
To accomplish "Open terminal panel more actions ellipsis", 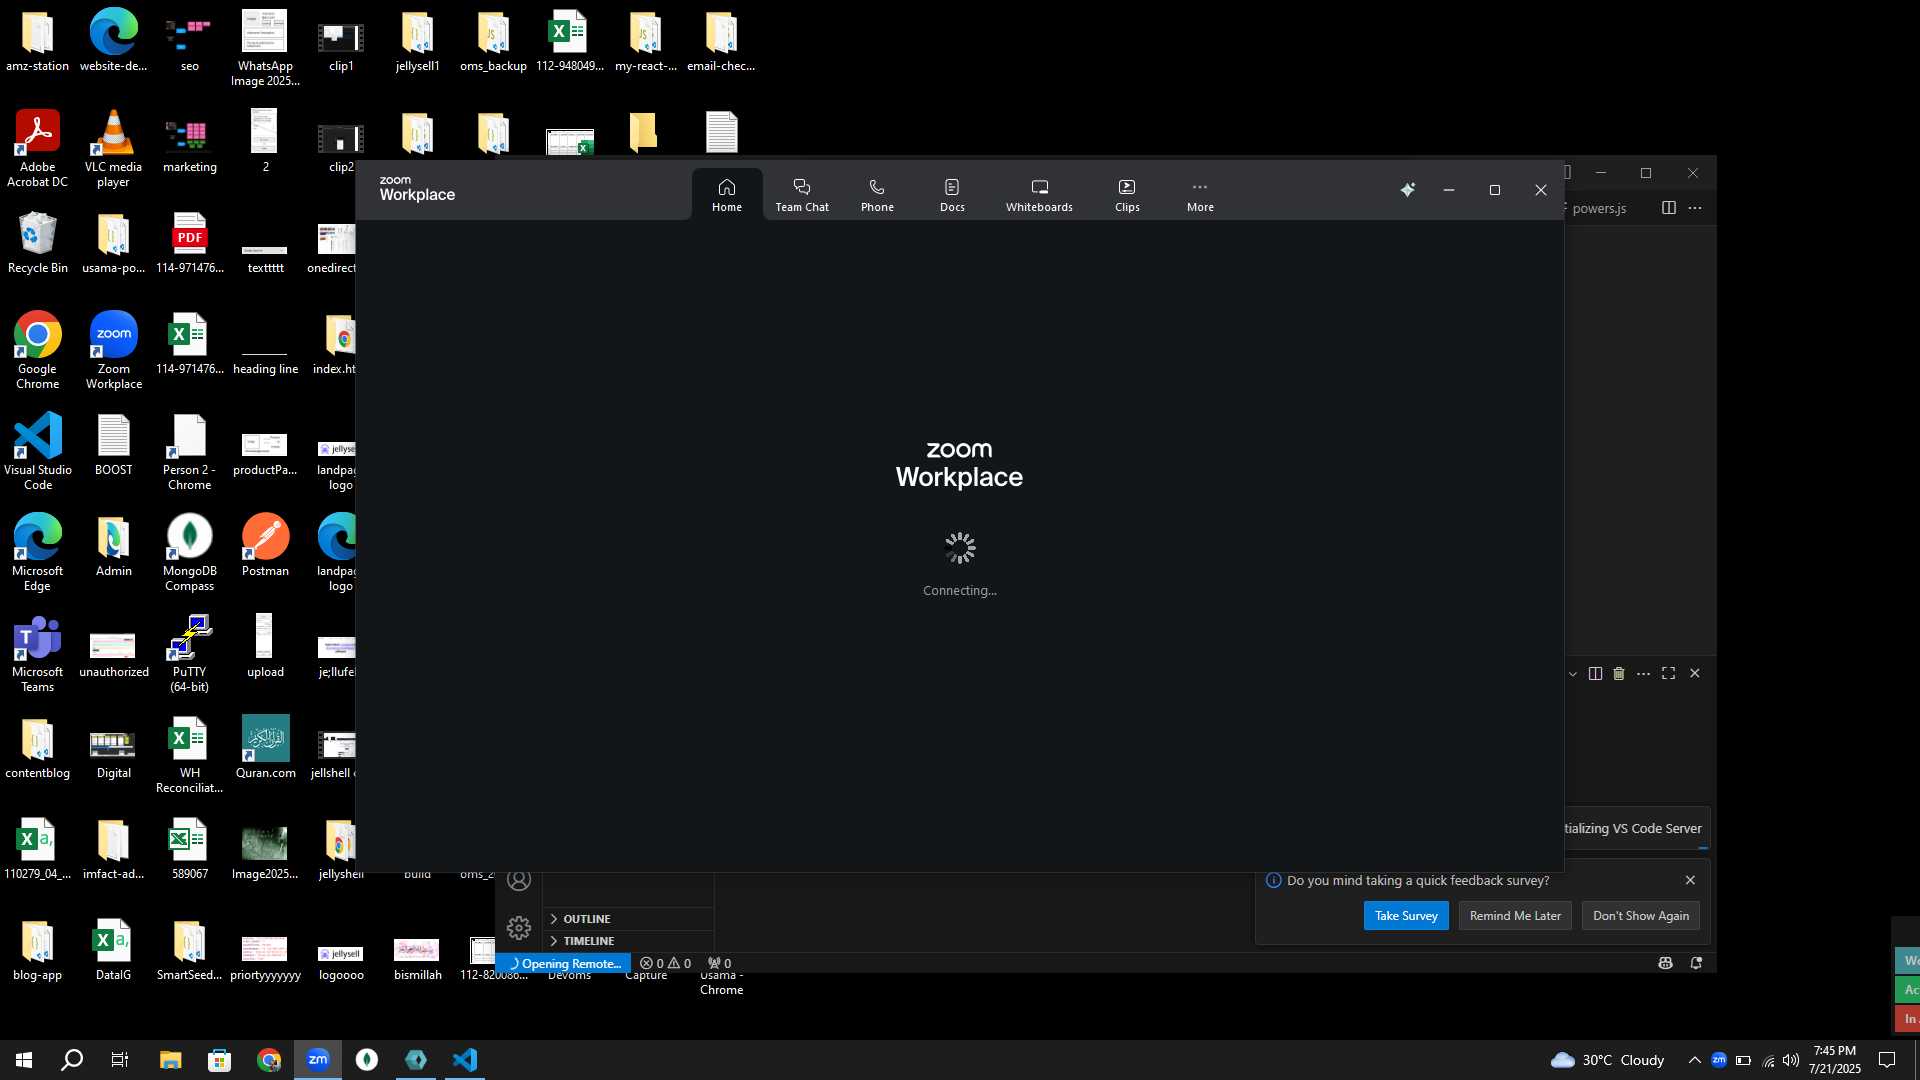I will tap(1643, 674).
